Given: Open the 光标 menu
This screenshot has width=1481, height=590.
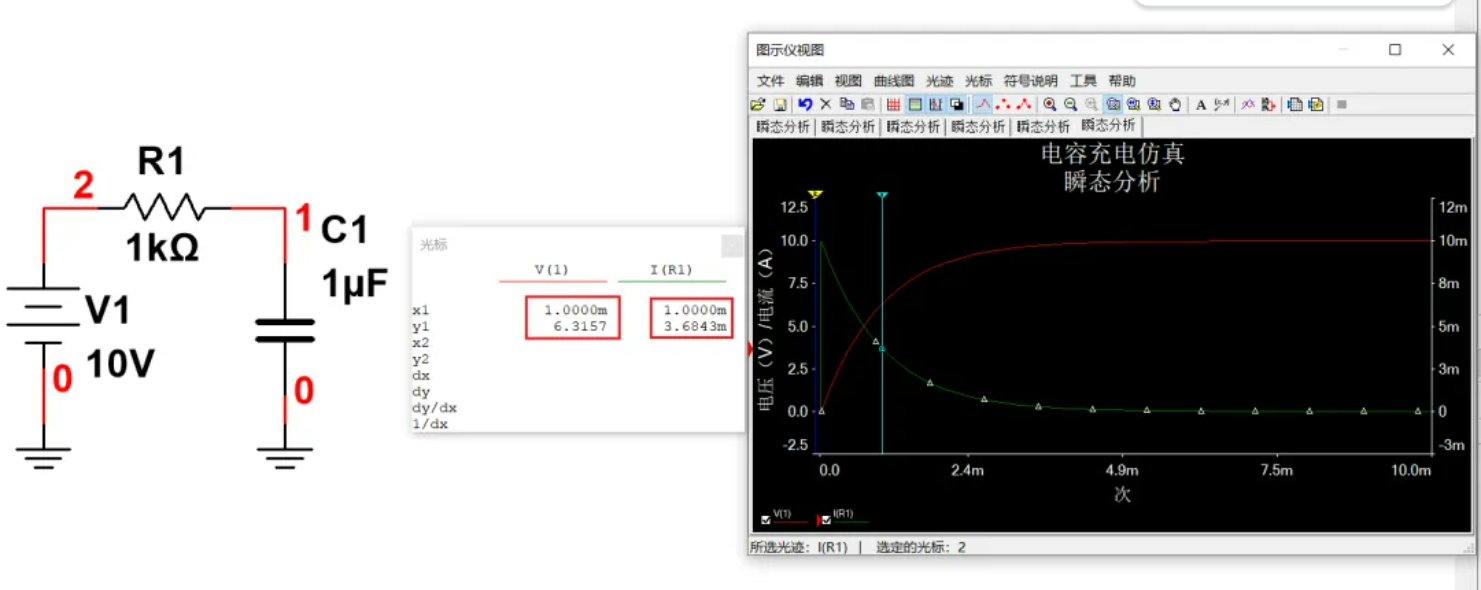Looking at the screenshot, I should click(x=978, y=81).
